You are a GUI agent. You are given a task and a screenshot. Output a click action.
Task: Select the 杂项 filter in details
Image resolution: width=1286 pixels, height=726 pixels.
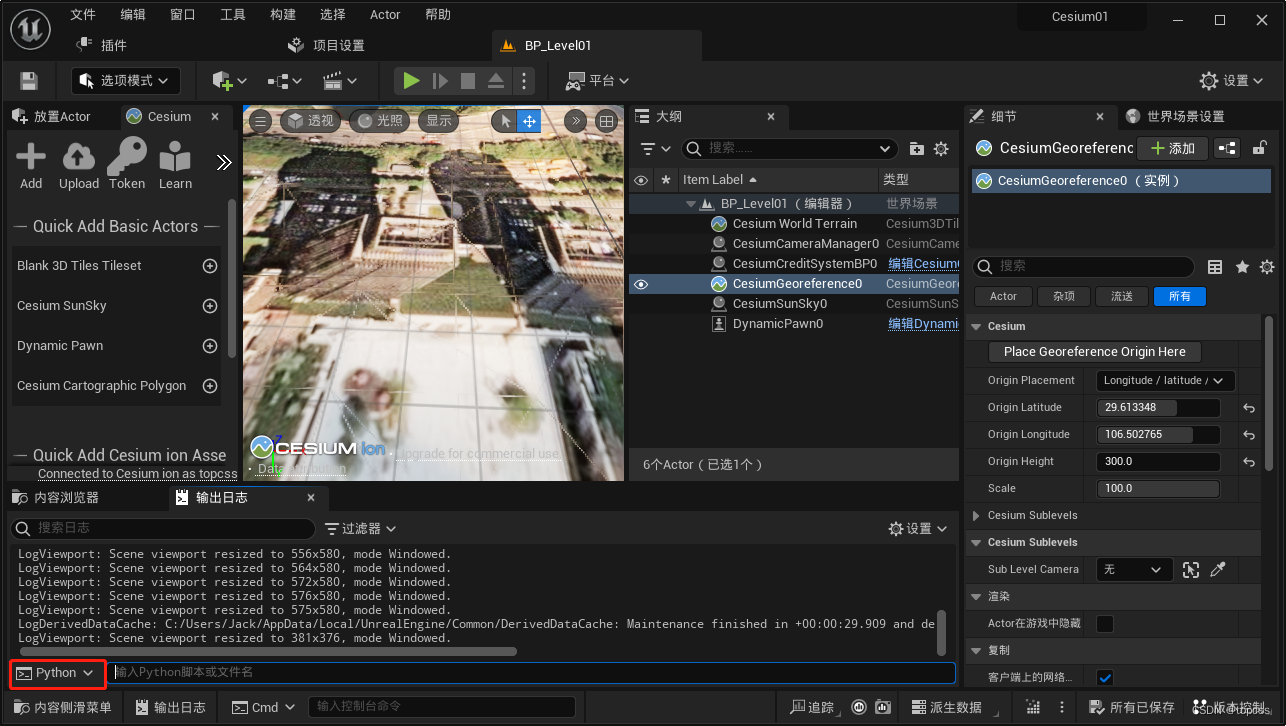coord(1063,296)
